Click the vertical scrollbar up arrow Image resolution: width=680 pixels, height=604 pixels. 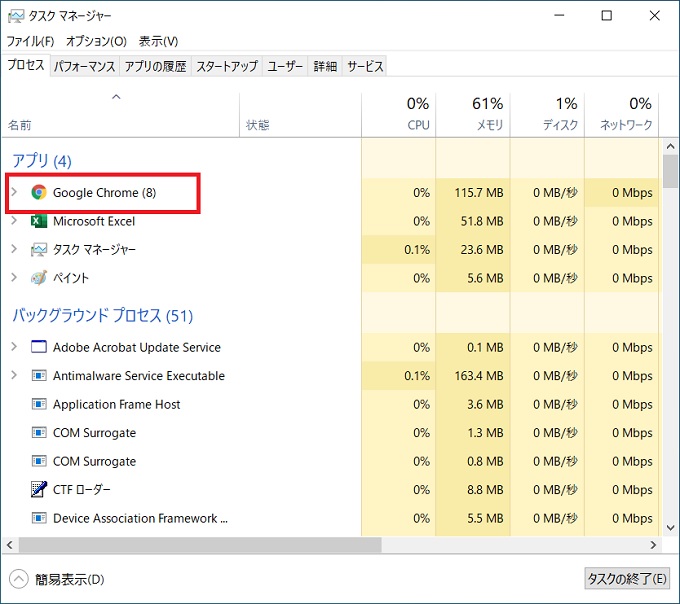point(670,147)
